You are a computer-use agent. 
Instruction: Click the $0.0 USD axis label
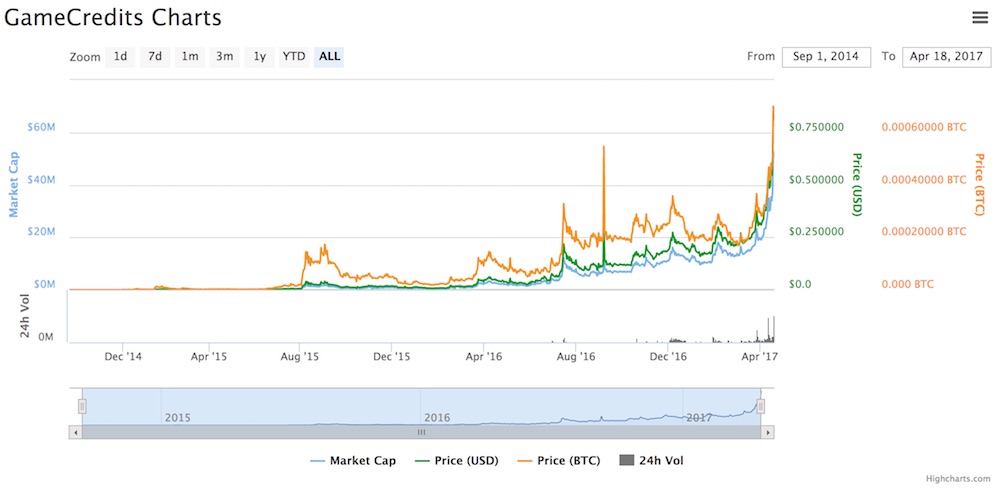click(800, 284)
